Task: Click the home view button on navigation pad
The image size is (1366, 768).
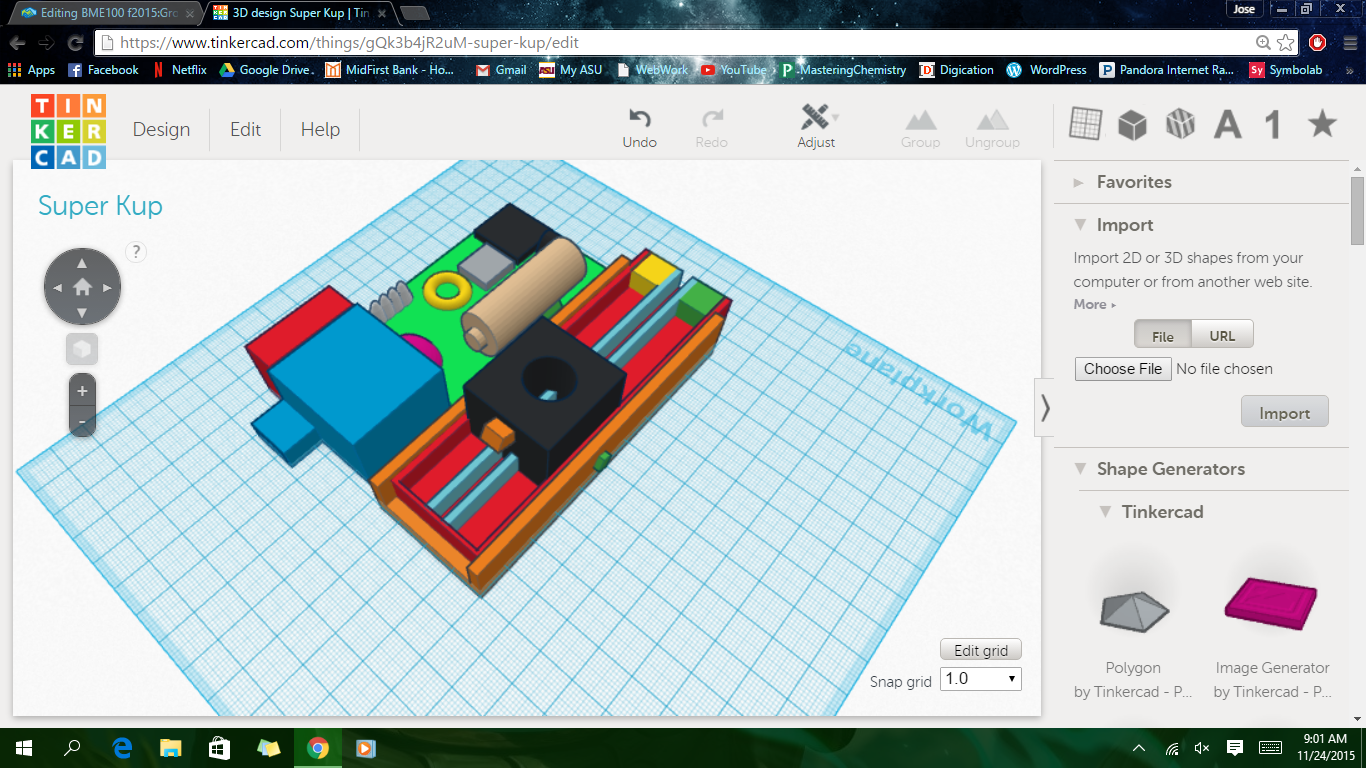Action: pyautogui.click(x=82, y=287)
